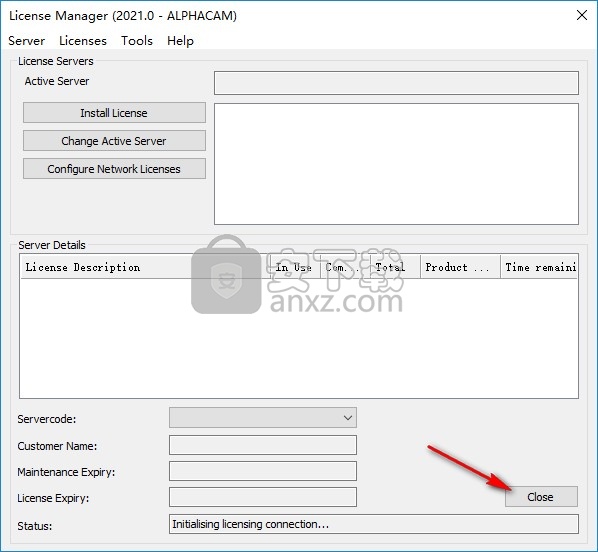Click the Com... column header
Viewport: 598px width, 552px height.
tap(345, 267)
